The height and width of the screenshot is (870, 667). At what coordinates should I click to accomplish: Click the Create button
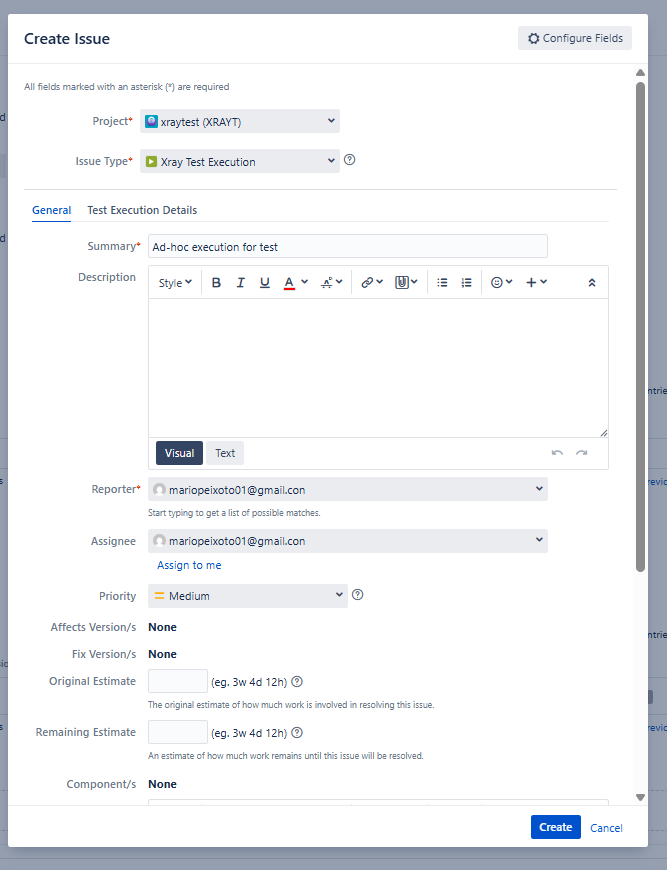coord(555,827)
